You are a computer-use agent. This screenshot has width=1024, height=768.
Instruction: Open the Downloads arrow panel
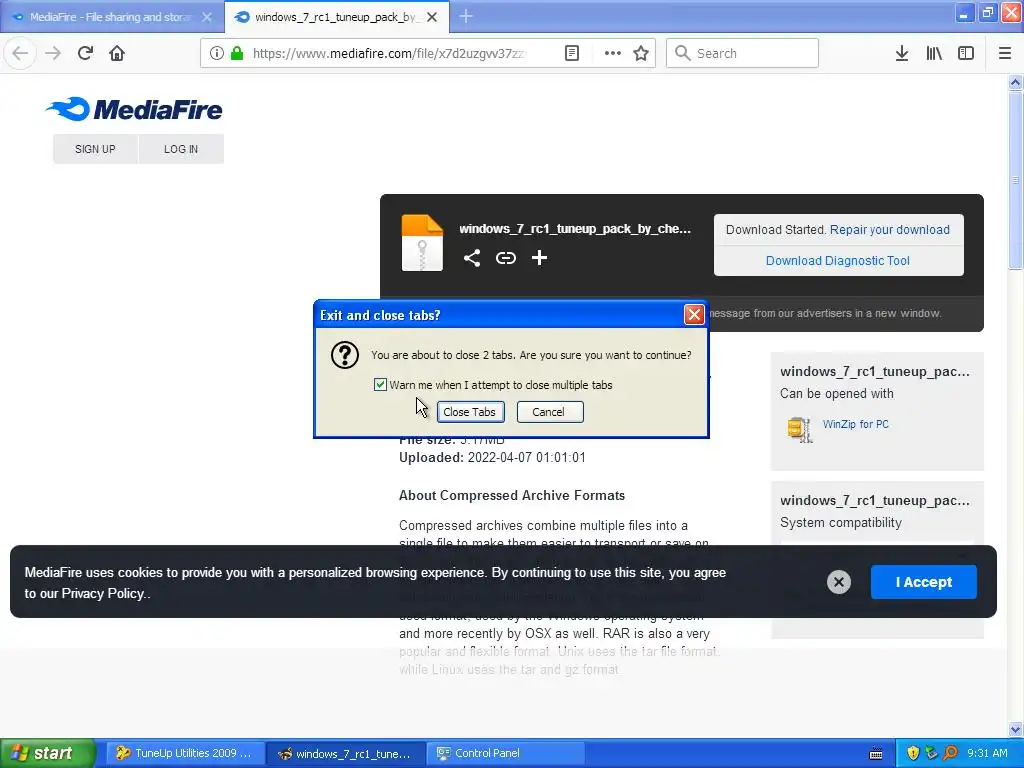click(902, 54)
